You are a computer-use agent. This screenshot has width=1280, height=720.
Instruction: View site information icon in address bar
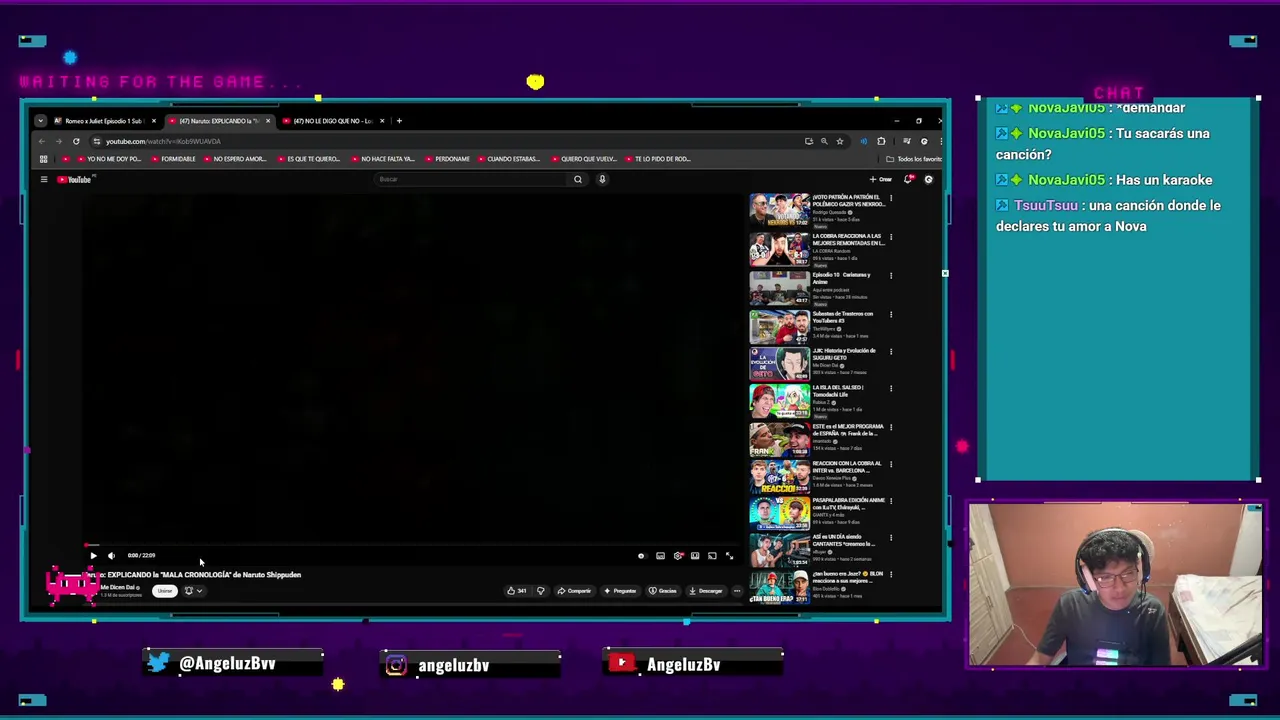tap(96, 141)
